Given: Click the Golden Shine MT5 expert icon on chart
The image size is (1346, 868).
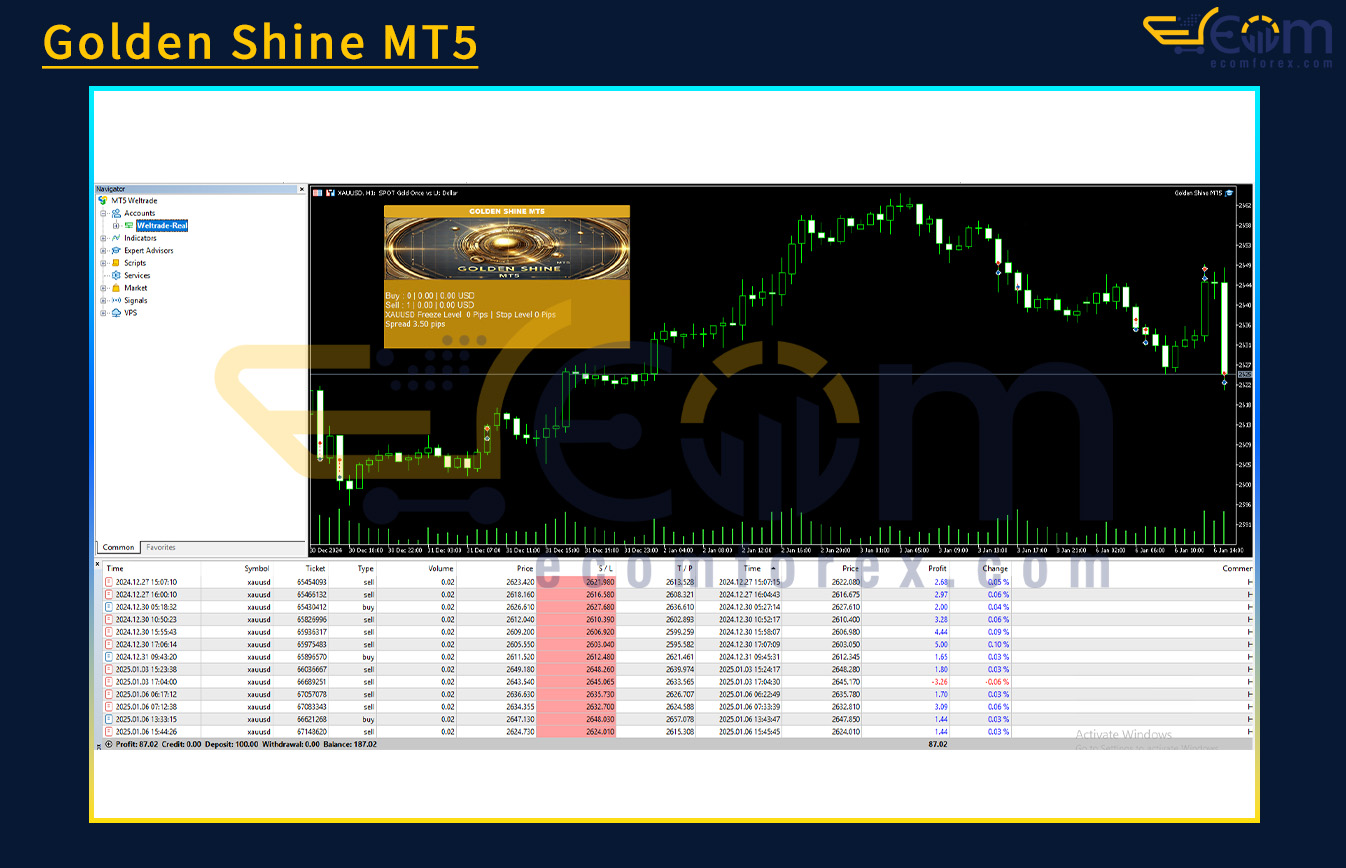Looking at the screenshot, I should pyautogui.click(x=1230, y=192).
